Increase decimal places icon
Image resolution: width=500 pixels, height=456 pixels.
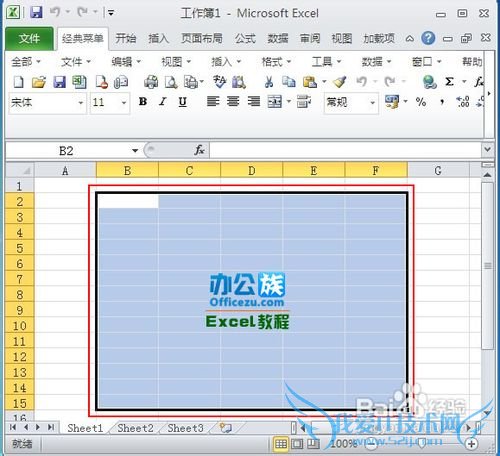tap(463, 102)
